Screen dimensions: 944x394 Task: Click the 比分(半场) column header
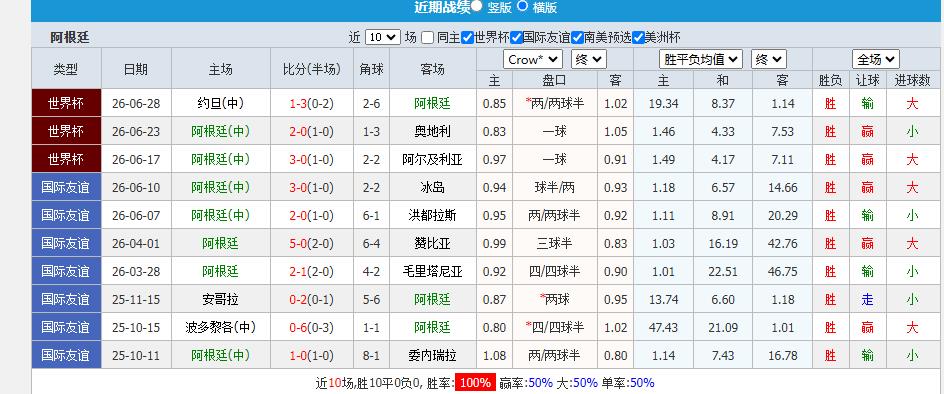pyautogui.click(x=311, y=69)
